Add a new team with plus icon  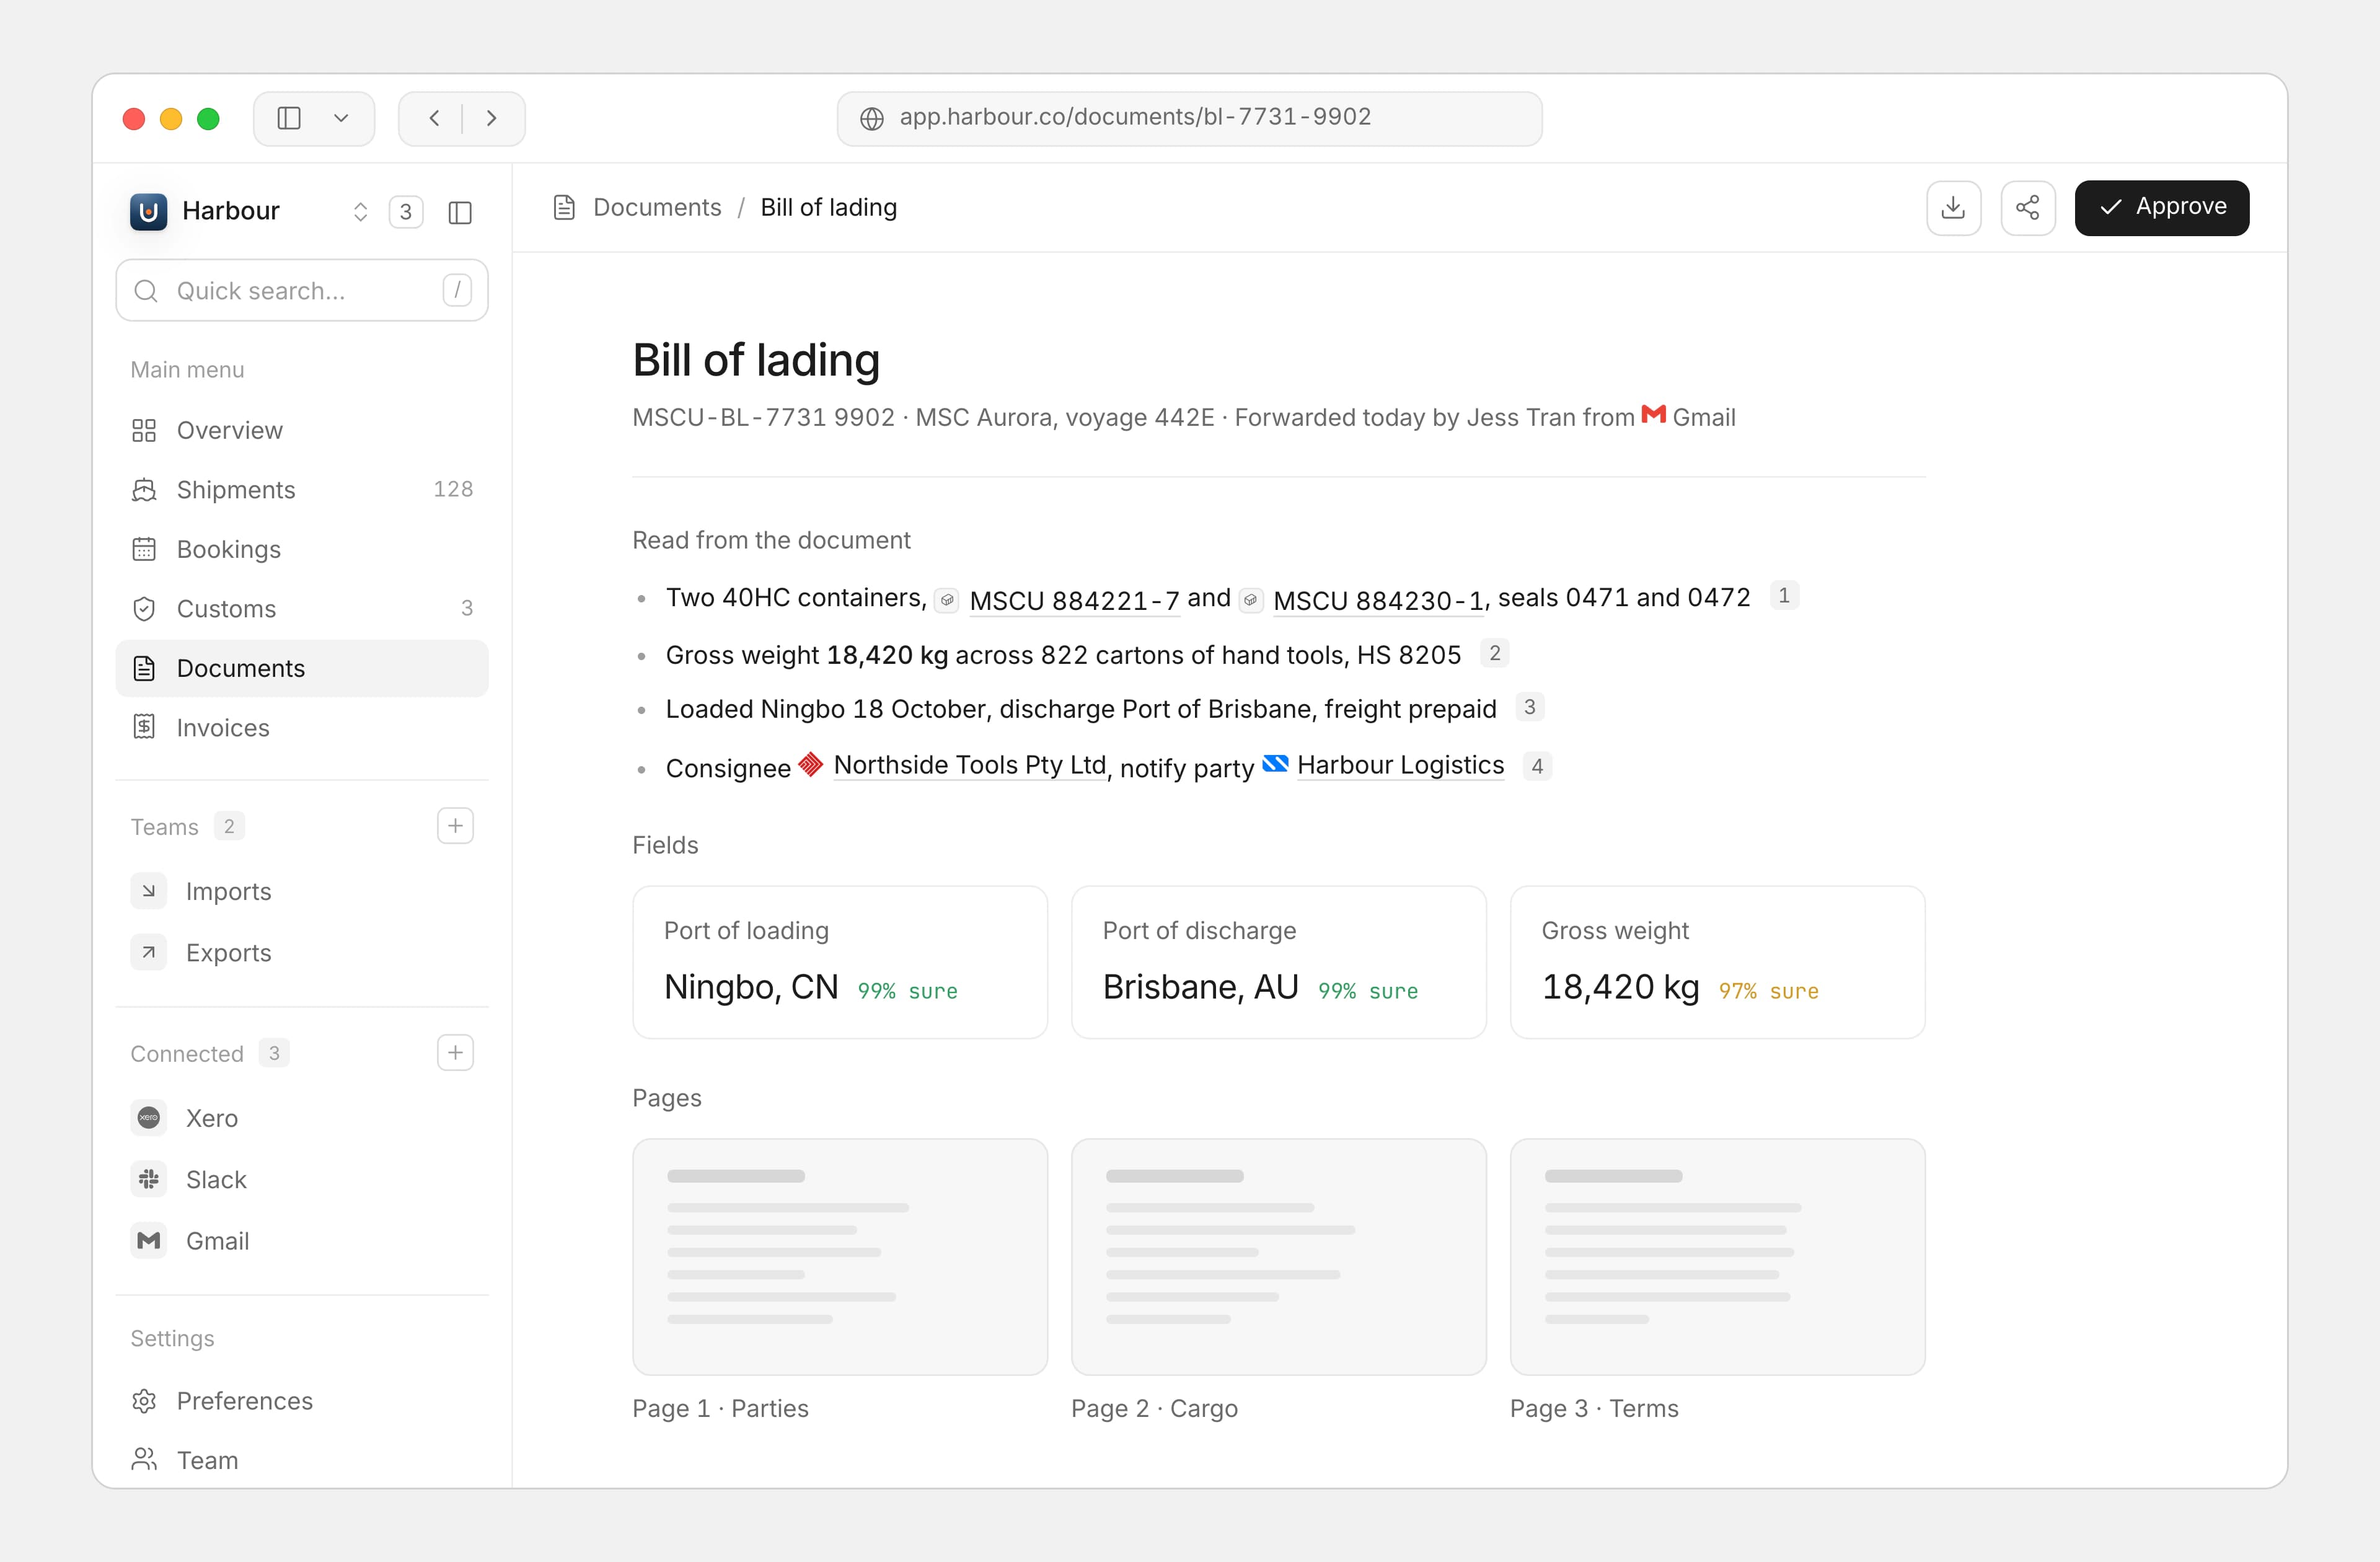coord(455,826)
